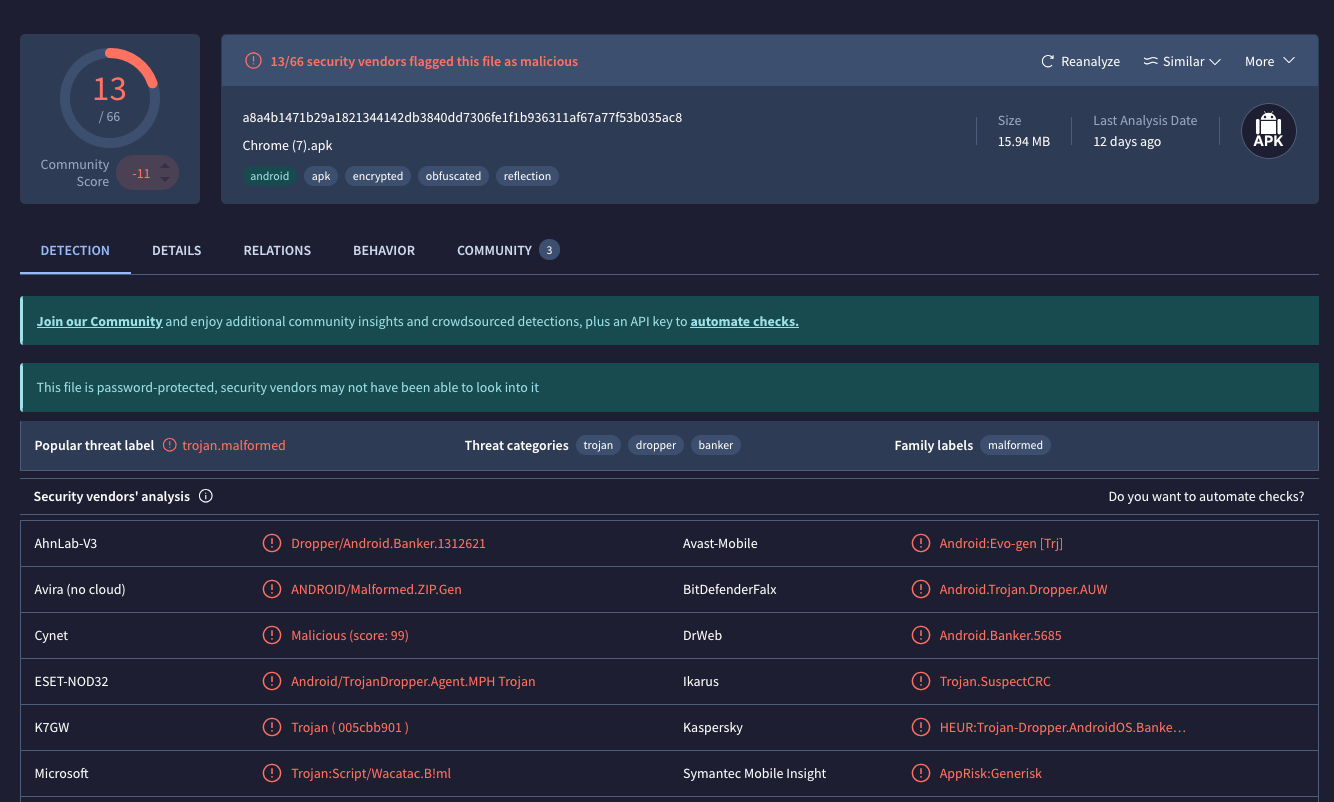Select the obfuscated tag chip
Screen dimensions: 1334x802
(x=453, y=176)
